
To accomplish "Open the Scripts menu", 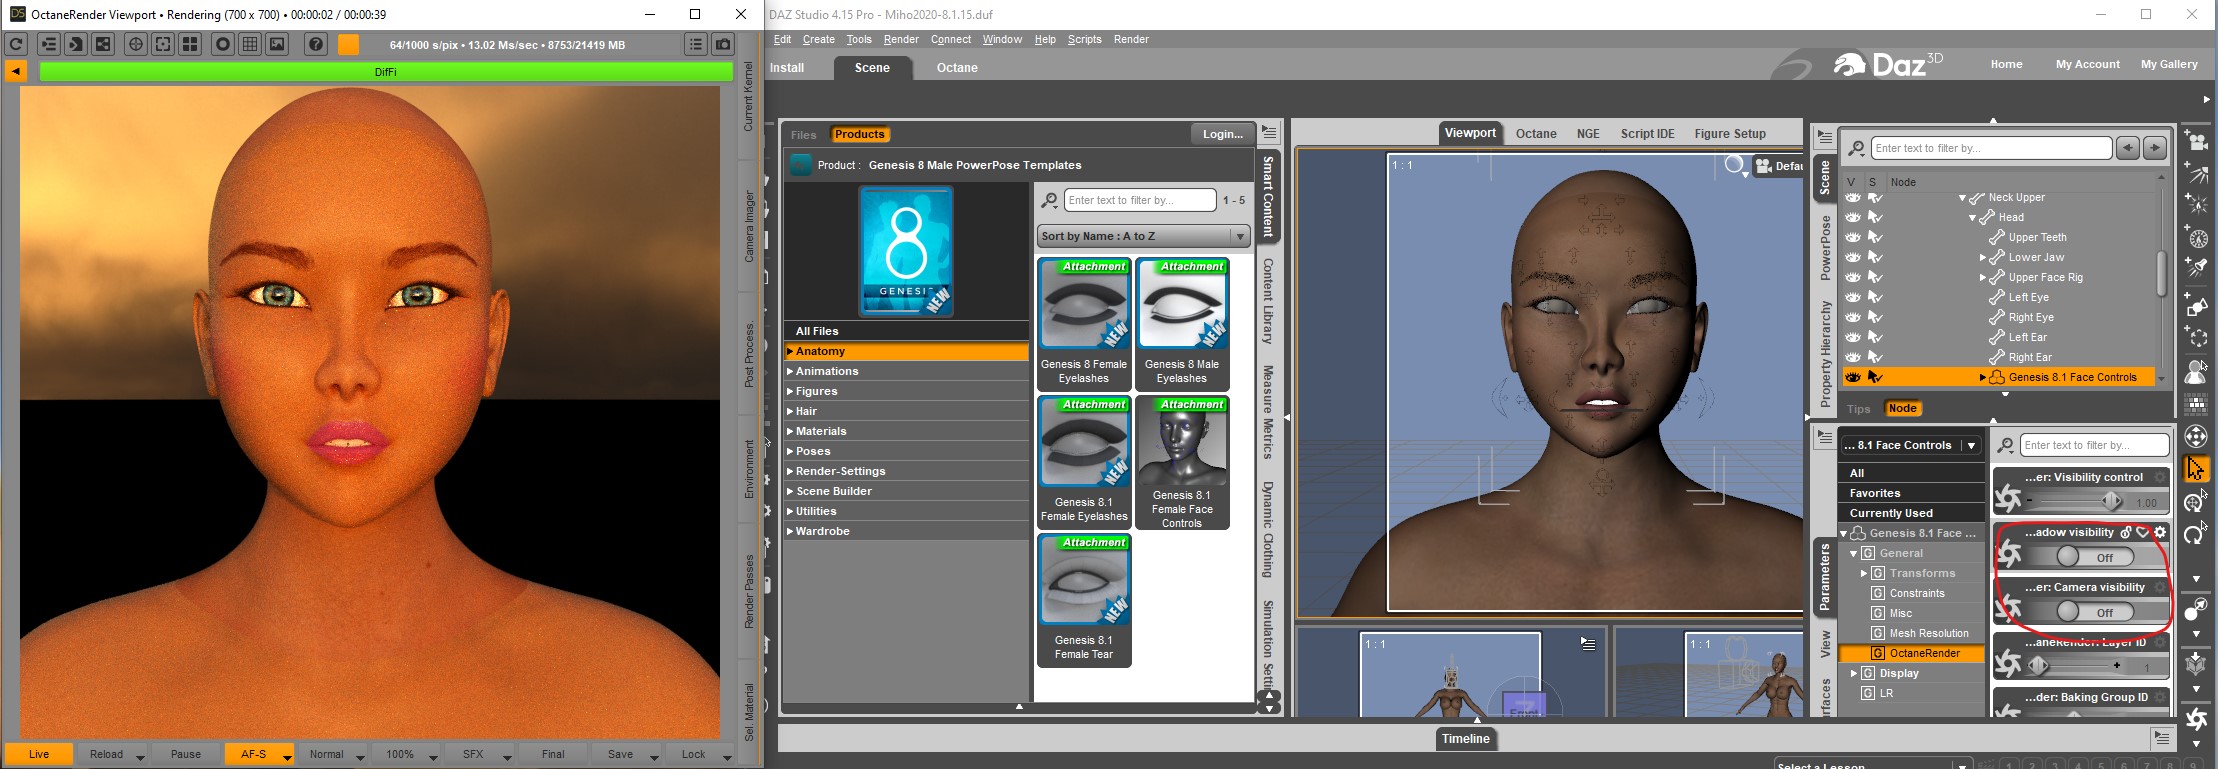I will click(1084, 39).
